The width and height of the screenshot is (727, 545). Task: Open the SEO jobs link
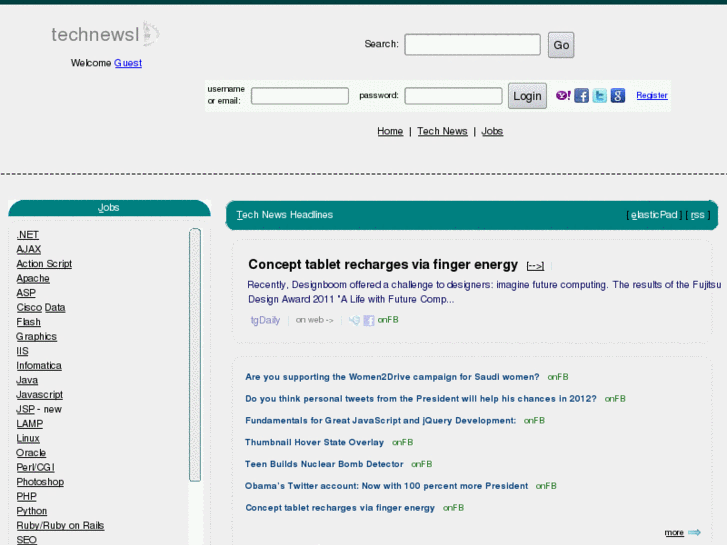[26, 539]
